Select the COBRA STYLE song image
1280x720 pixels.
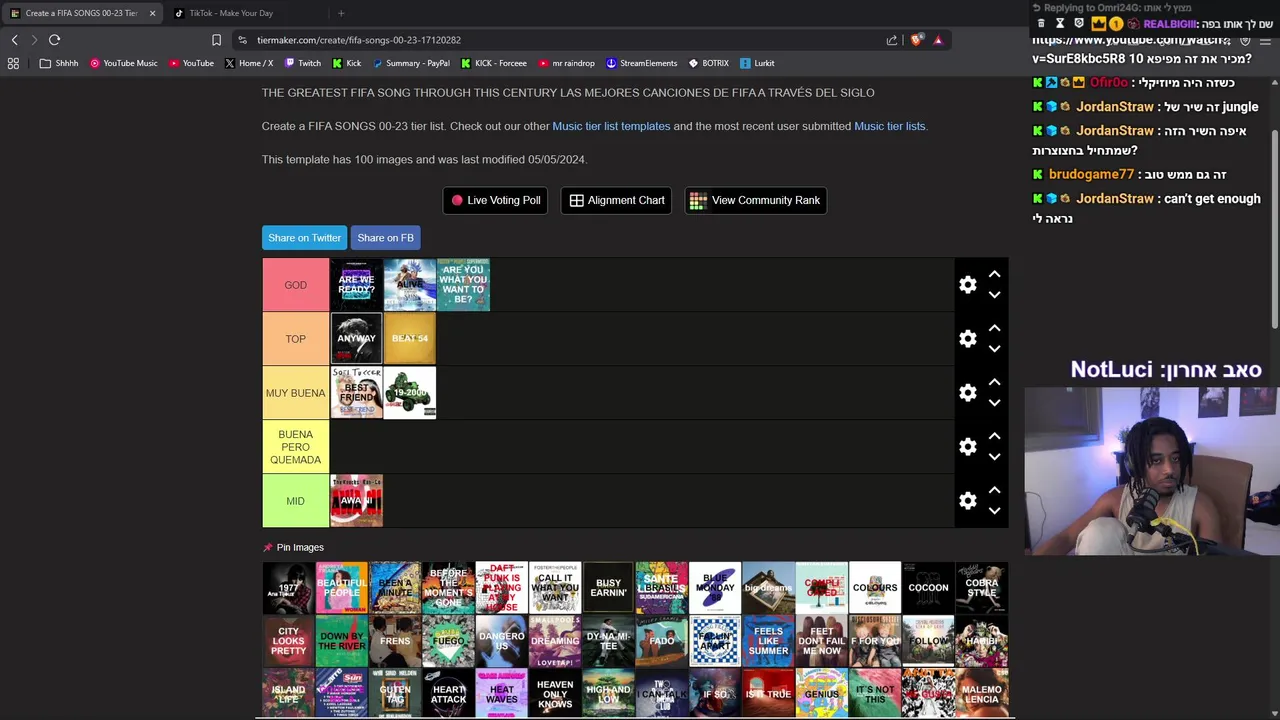[x=981, y=588]
